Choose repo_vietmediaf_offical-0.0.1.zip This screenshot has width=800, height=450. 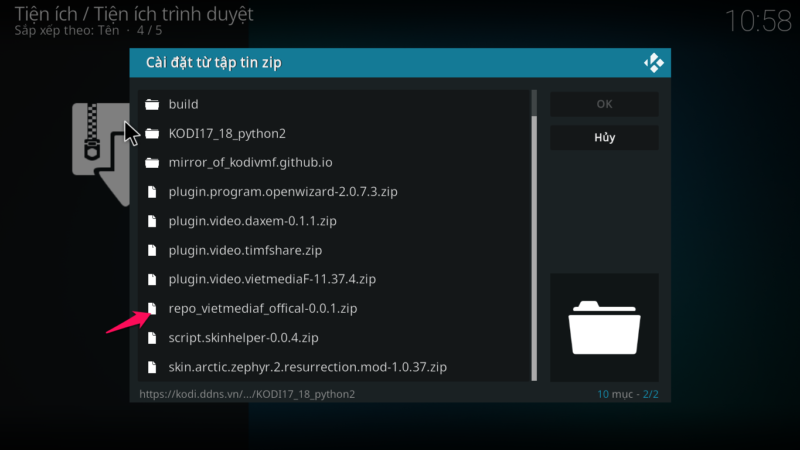(262, 309)
